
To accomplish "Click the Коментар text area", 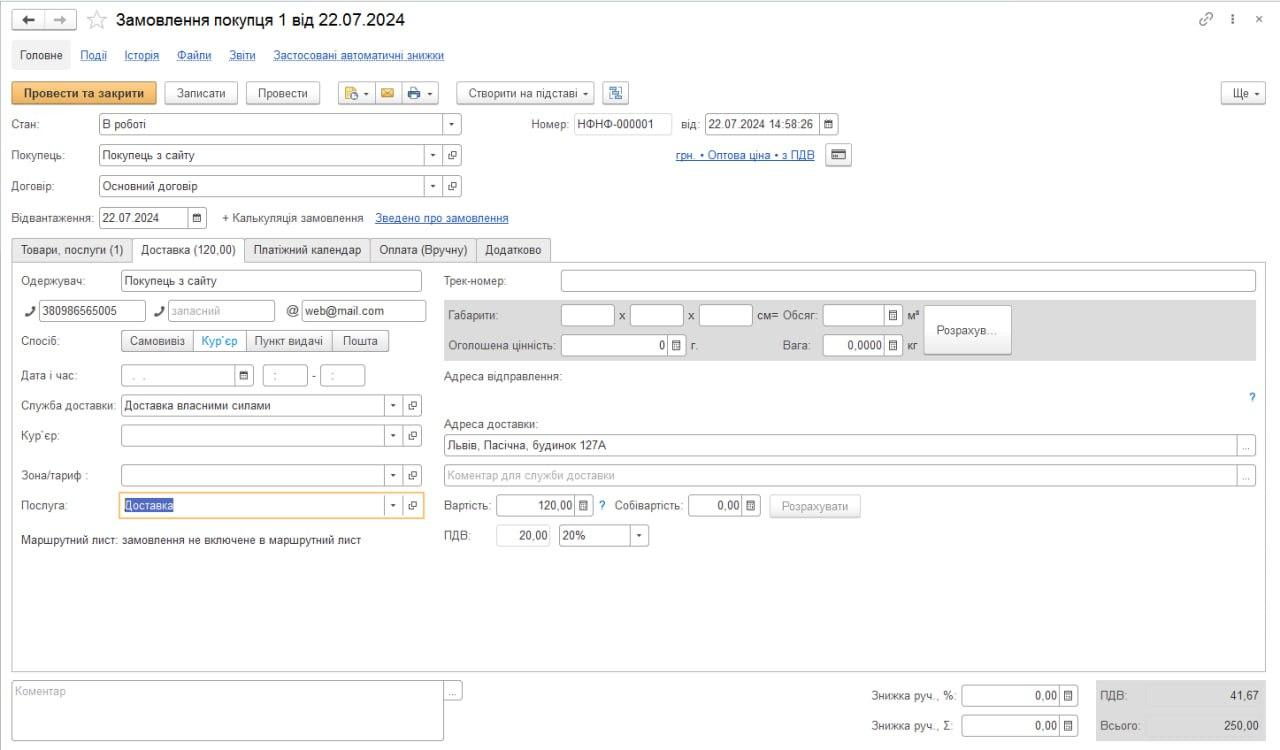I will (228, 710).
